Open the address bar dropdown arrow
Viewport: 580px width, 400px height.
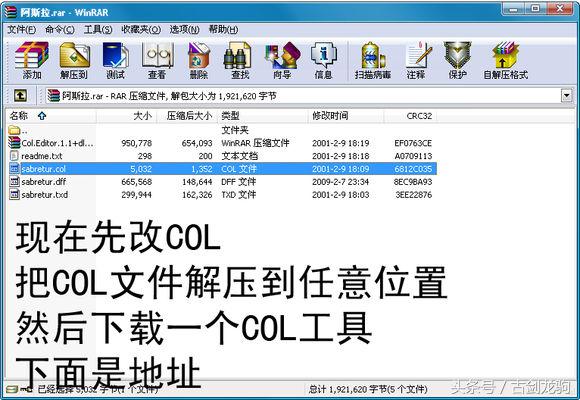[x=567, y=96]
